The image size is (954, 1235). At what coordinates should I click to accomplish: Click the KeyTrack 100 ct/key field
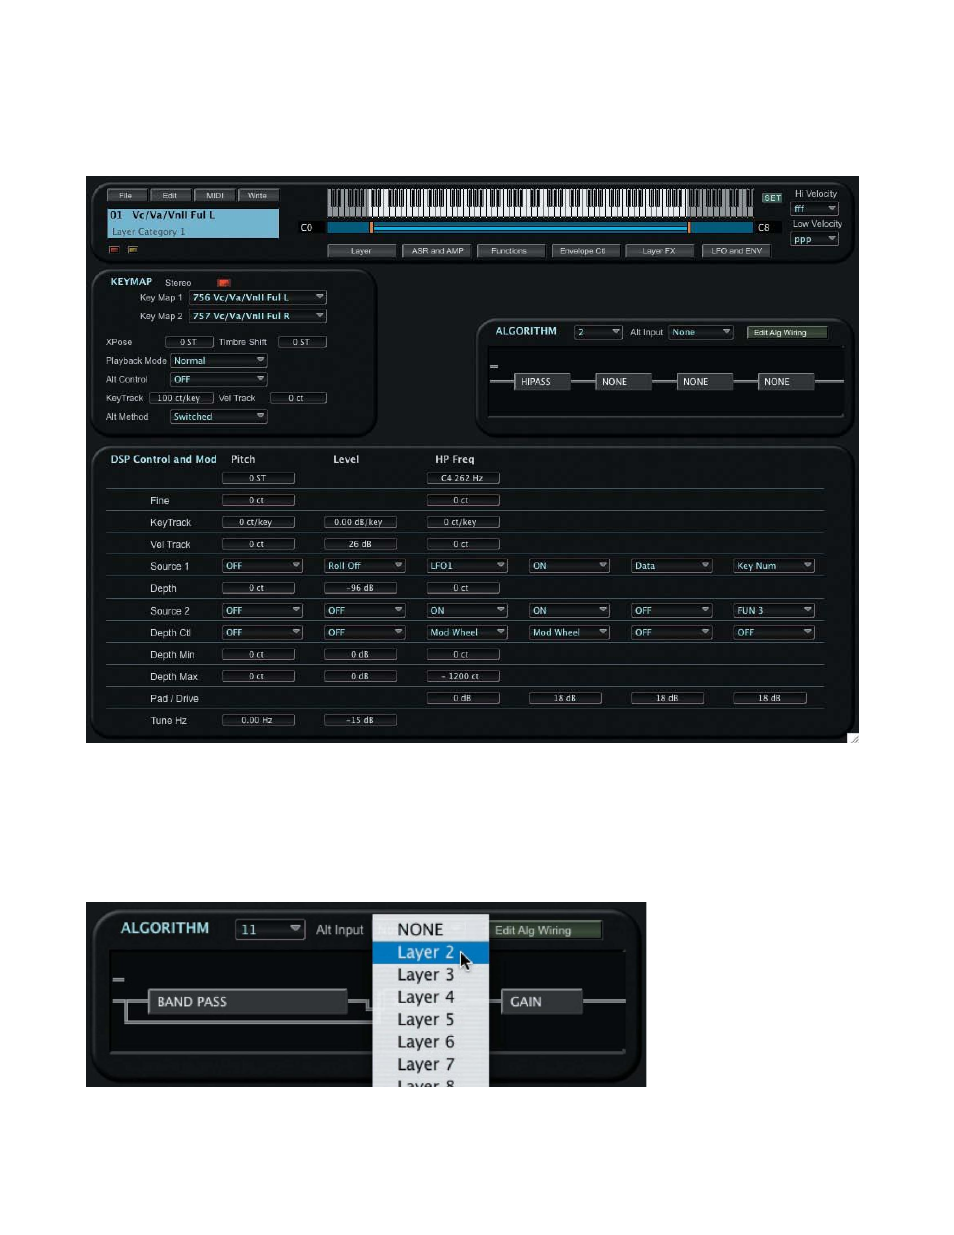pyautogui.click(x=180, y=398)
